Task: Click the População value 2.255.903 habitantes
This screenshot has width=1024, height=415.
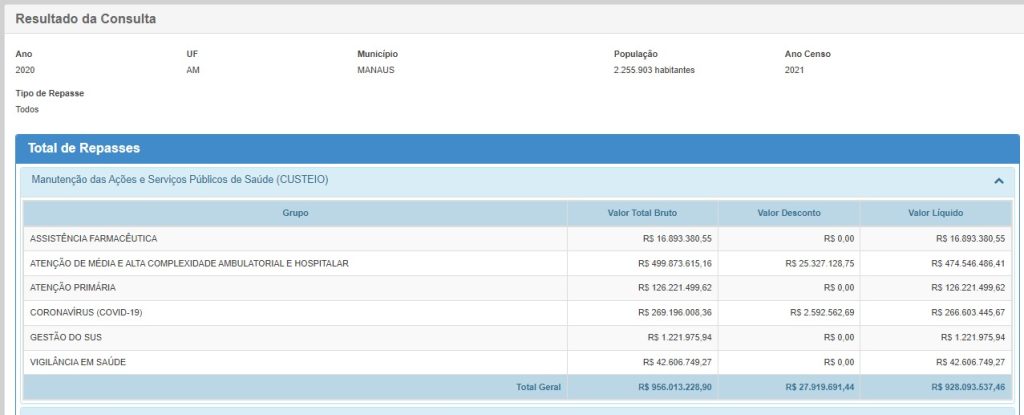Action: pyautogui.click(x=654, y=70)
